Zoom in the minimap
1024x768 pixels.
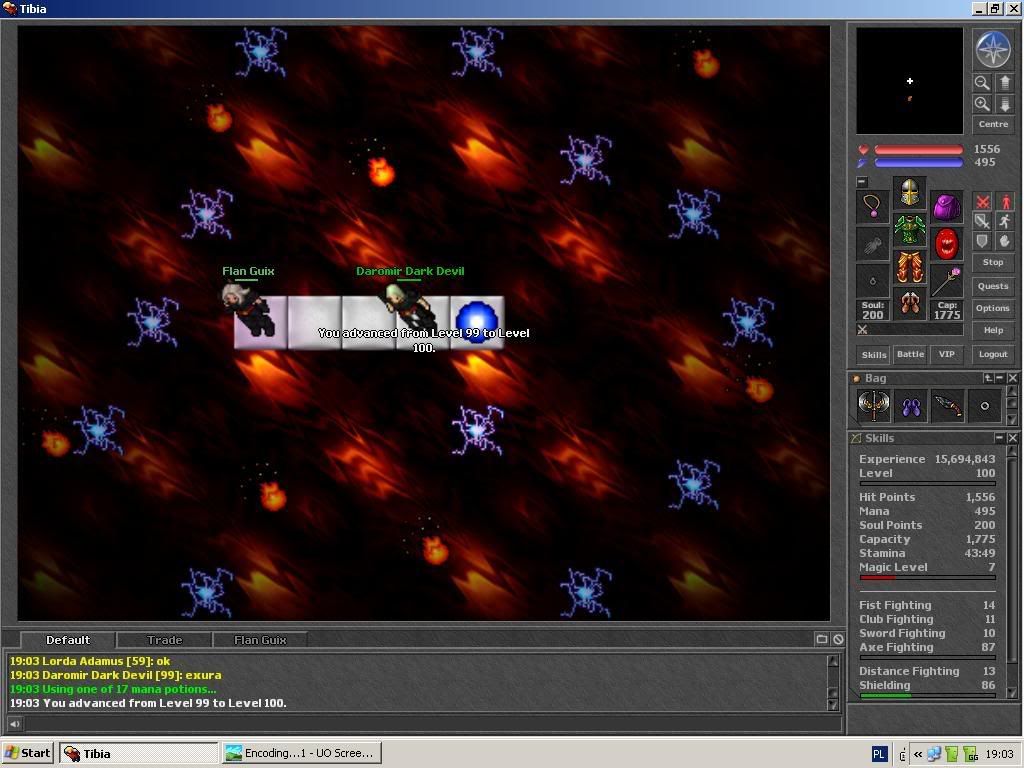[982, 104]
